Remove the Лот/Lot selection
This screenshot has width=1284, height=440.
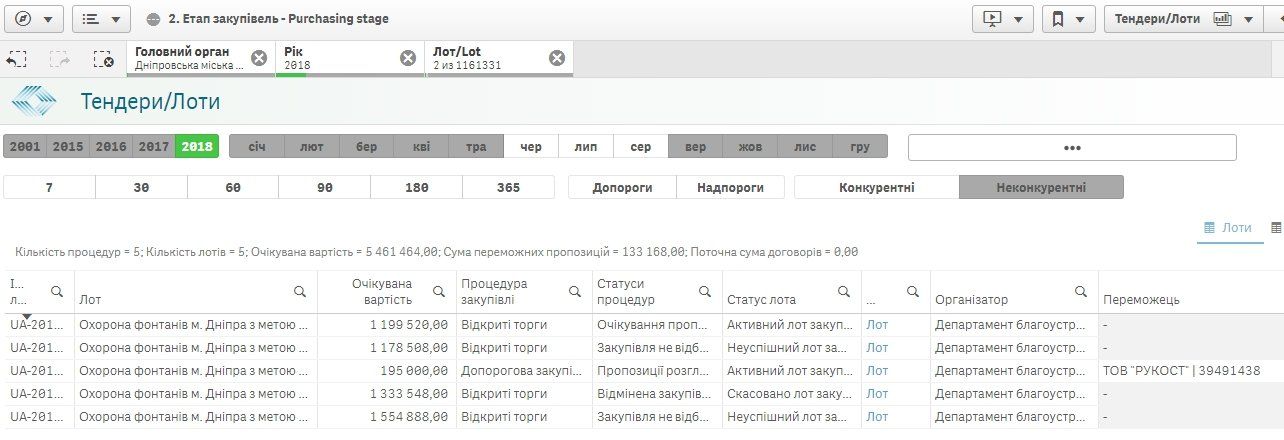557,58
